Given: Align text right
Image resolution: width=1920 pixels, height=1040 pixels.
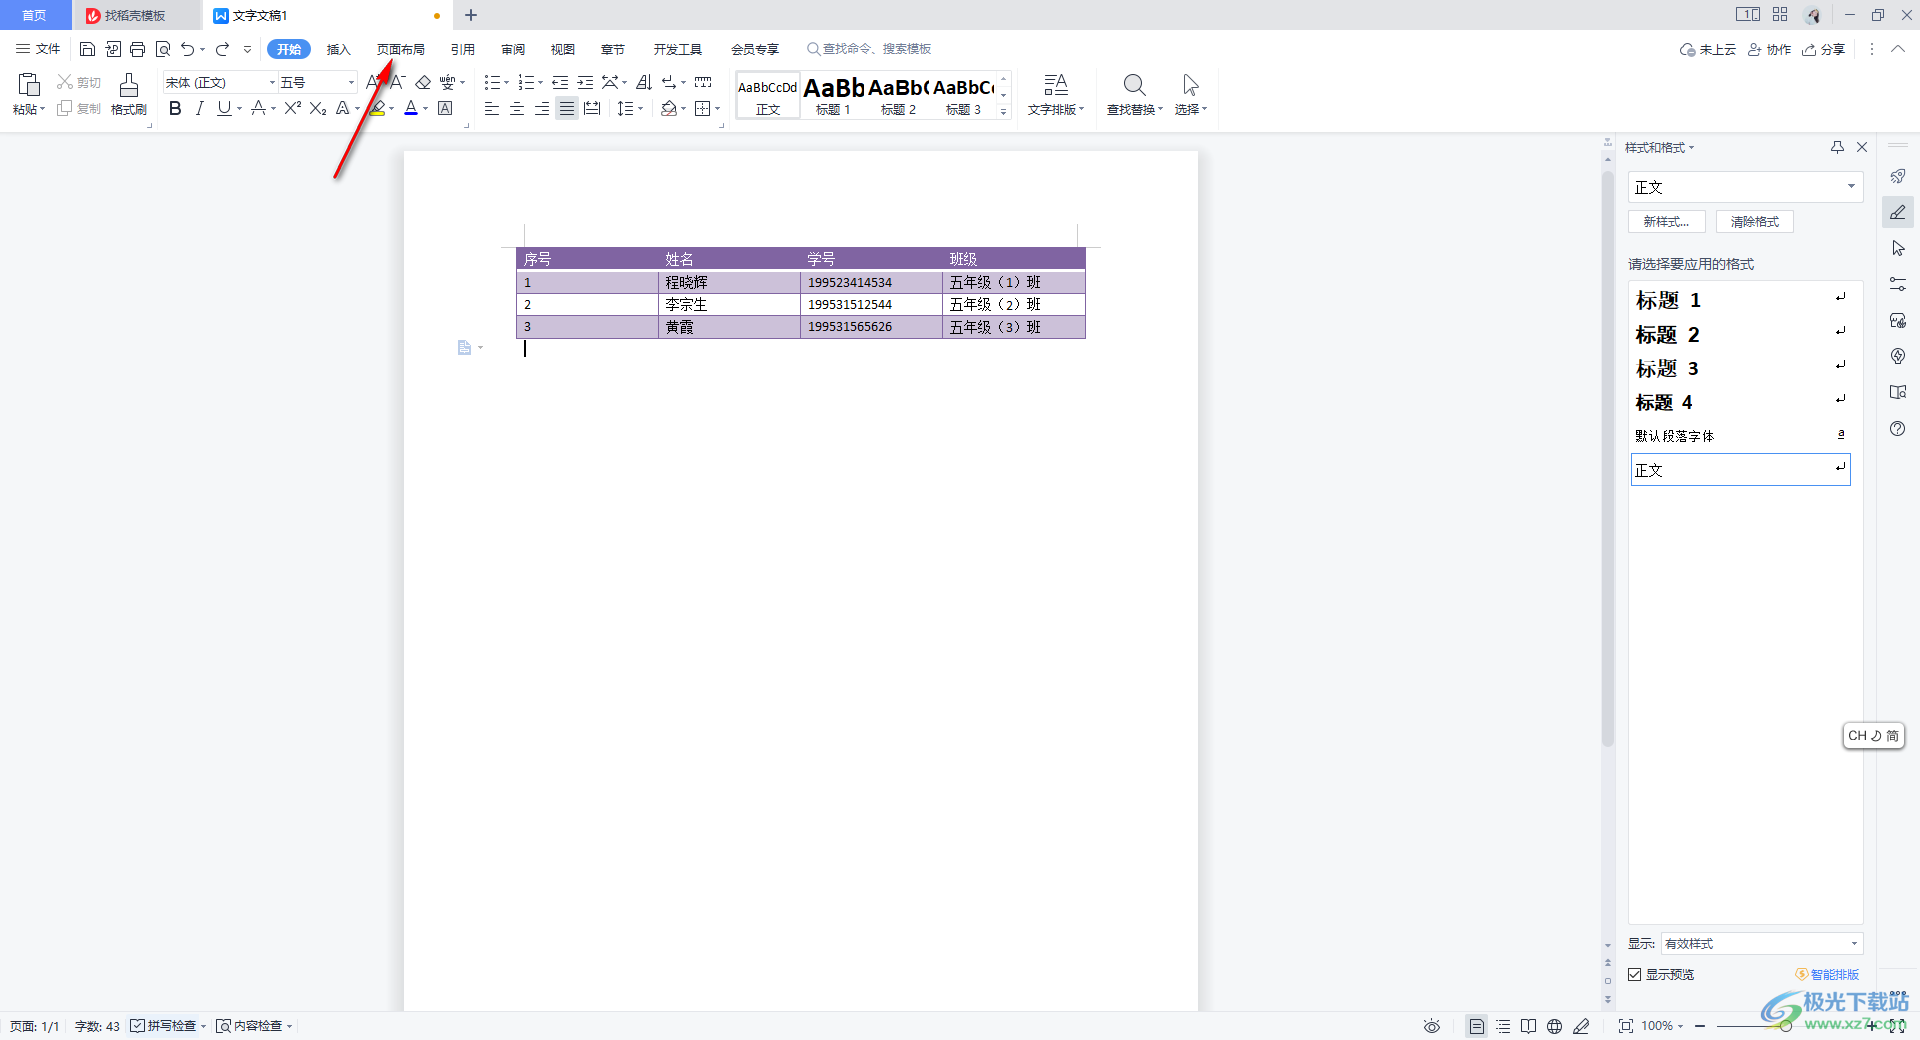Looking at the screenshot, I should [542, 108].
